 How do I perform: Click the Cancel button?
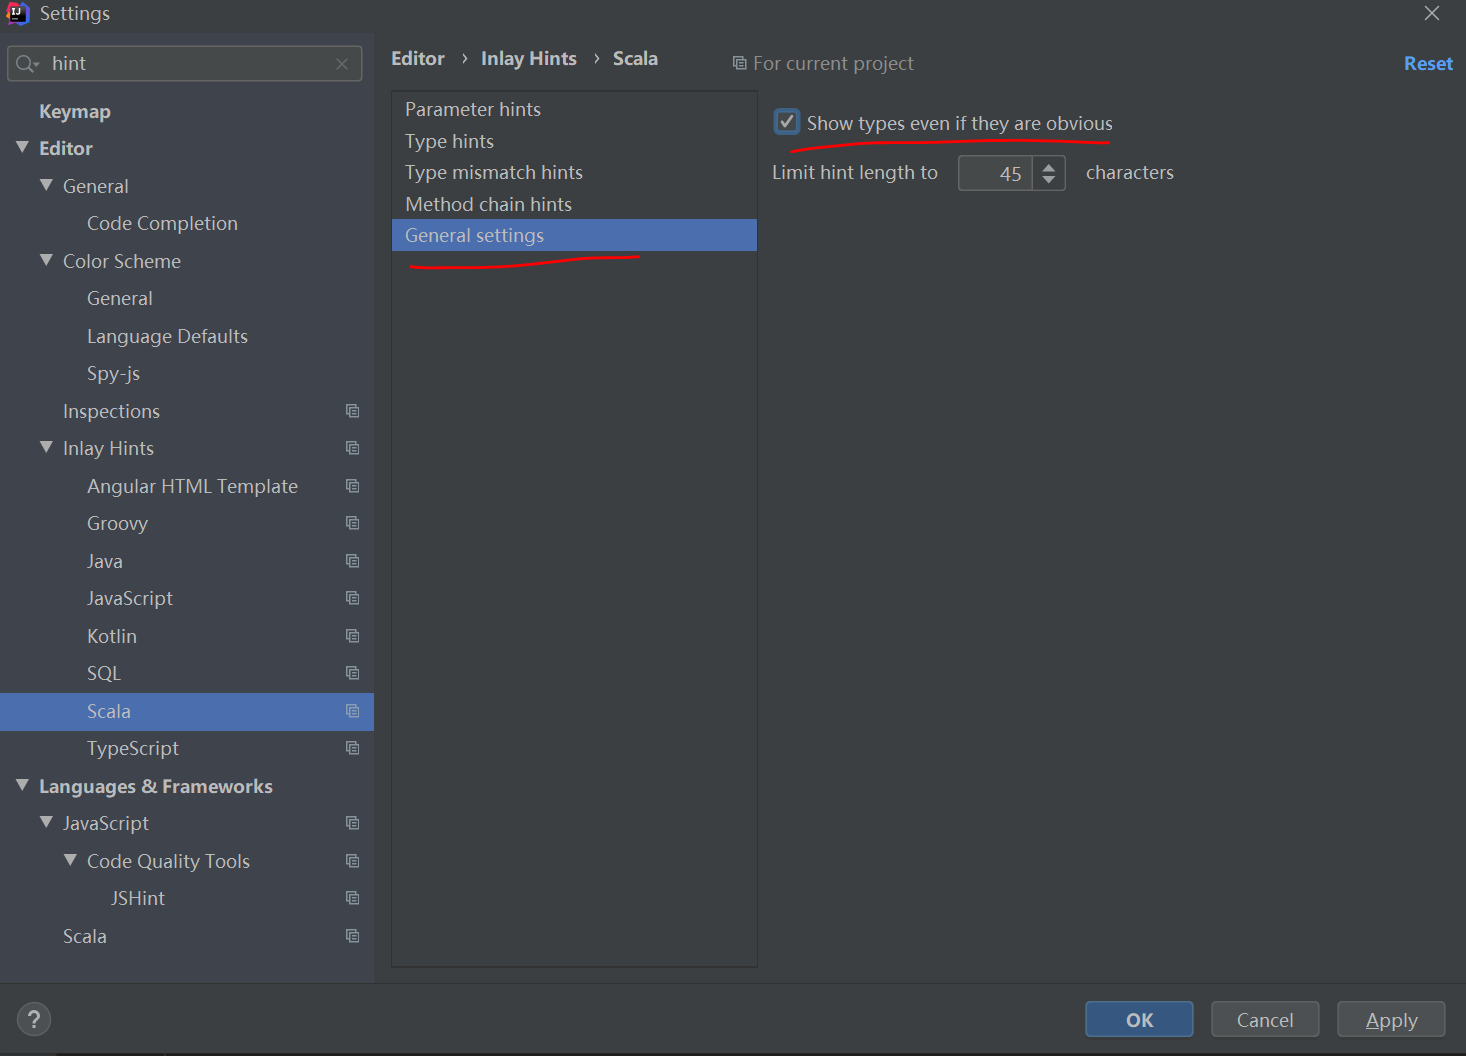pos(1265,1020)
